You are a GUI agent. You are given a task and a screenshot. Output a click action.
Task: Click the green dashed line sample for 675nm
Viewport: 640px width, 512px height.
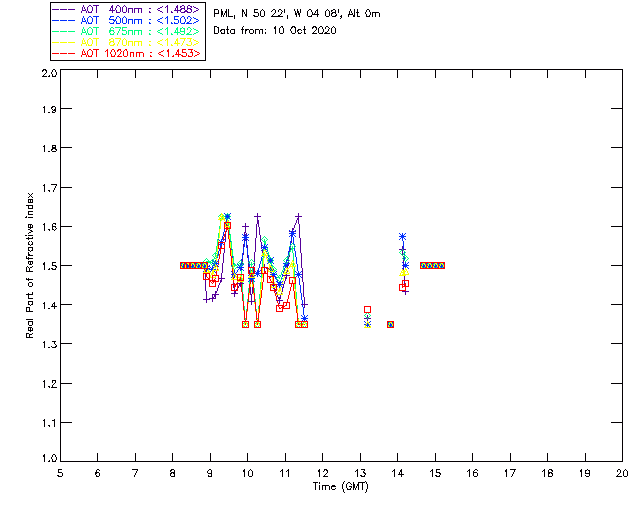64,31
